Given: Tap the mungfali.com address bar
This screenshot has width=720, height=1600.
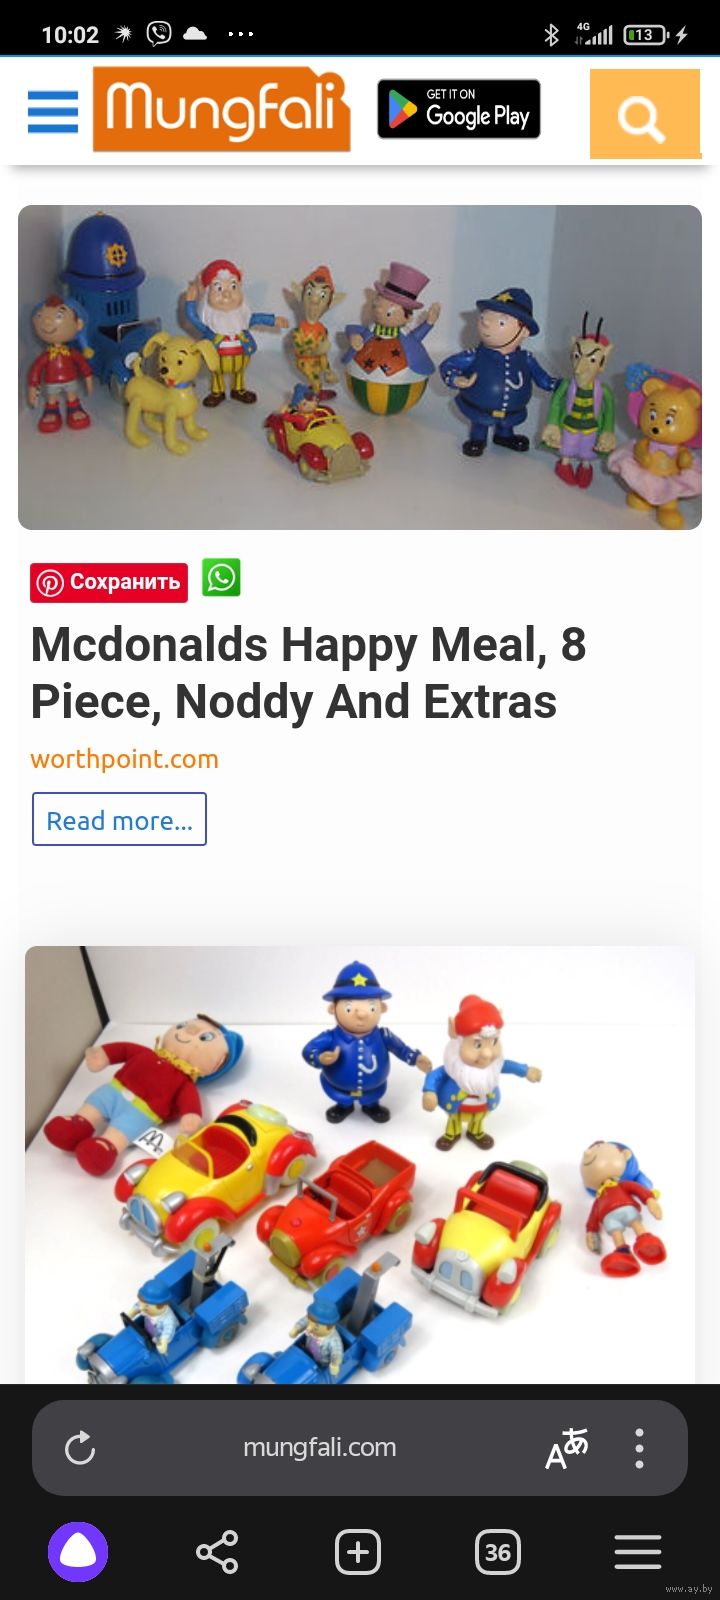Looking at the screenshot, I should [x=320, y=1447].
